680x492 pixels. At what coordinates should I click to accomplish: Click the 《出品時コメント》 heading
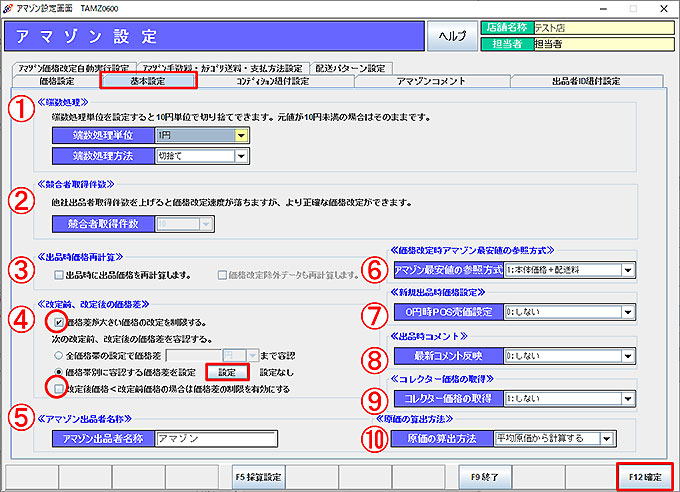(x=429, y=336)
